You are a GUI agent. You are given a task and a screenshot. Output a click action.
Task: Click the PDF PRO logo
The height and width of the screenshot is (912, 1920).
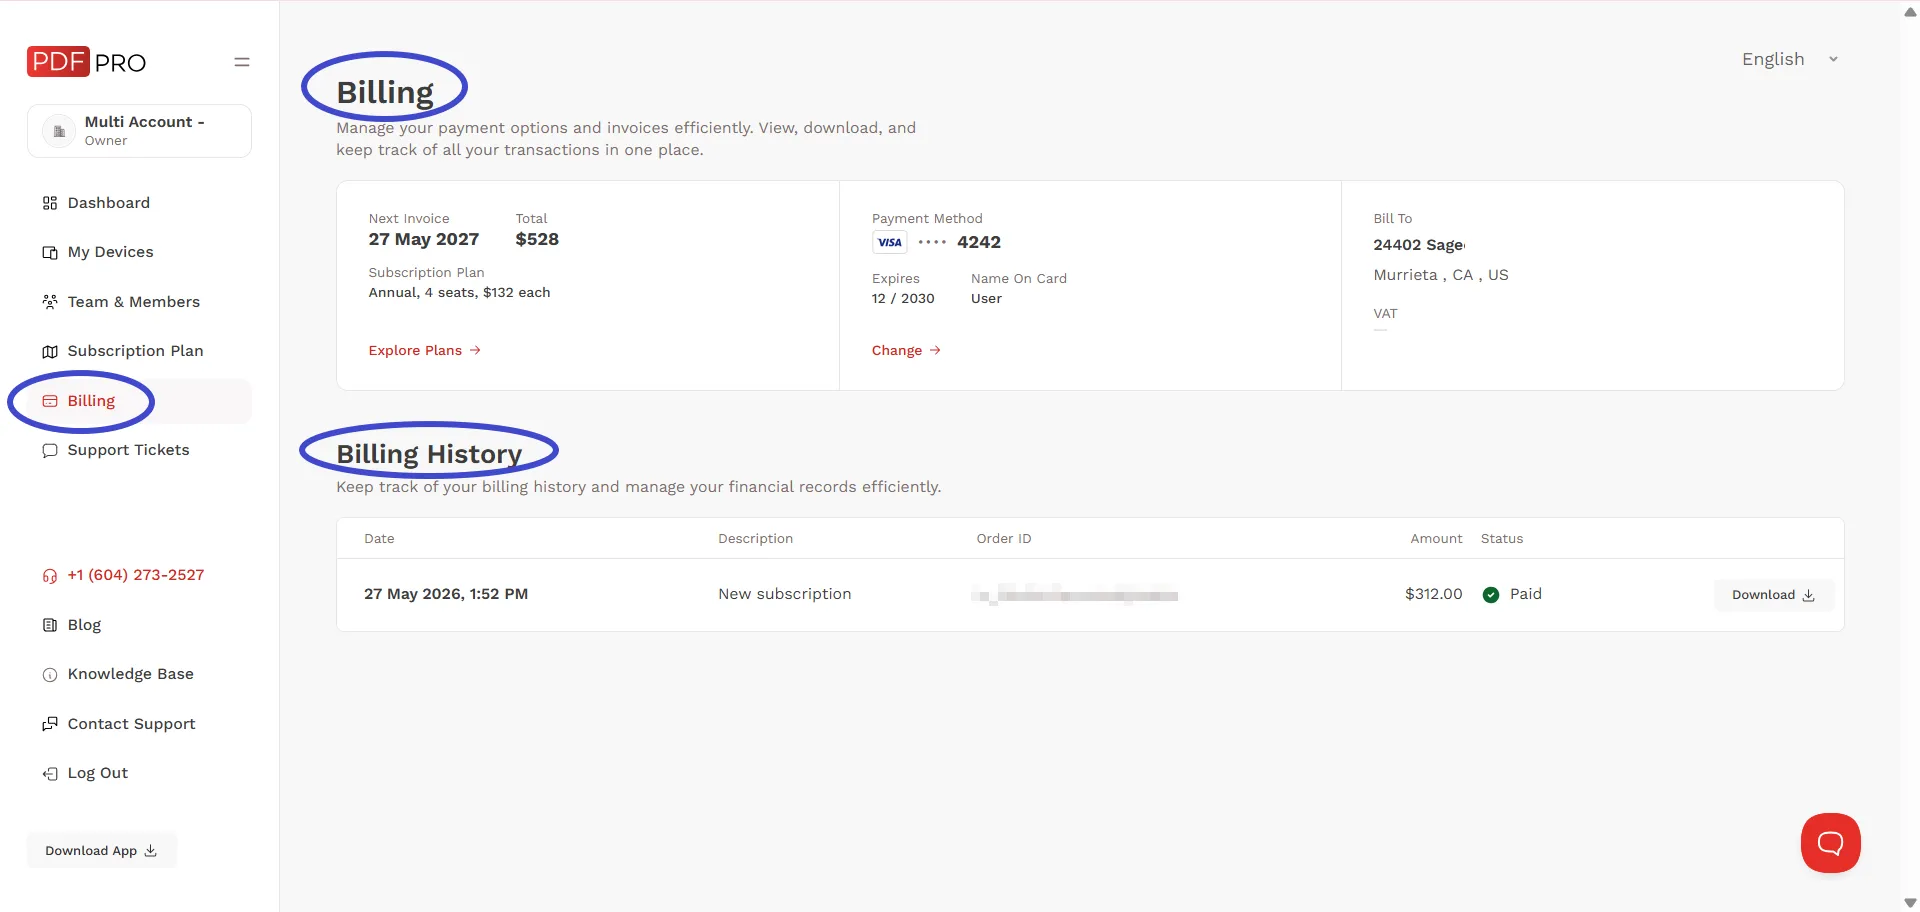[86, 62]
